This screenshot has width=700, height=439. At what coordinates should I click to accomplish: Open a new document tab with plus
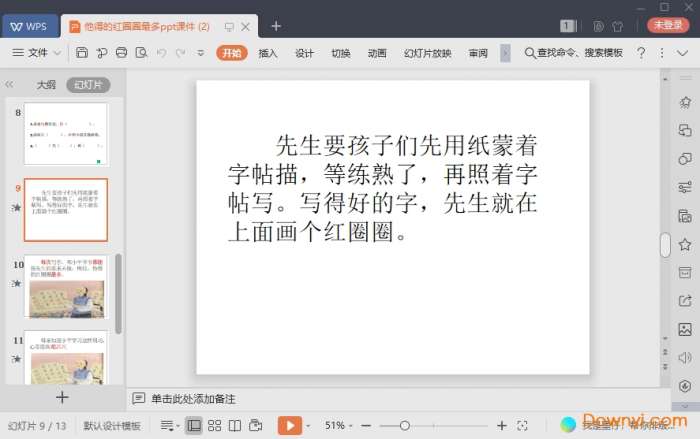coord(276,26)
